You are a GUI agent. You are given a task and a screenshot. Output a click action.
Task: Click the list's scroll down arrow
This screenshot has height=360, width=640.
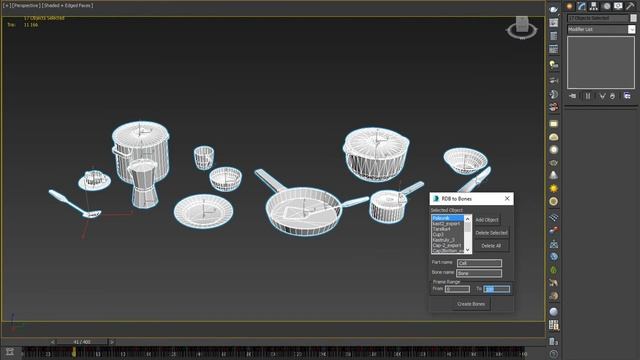(468, 250)
